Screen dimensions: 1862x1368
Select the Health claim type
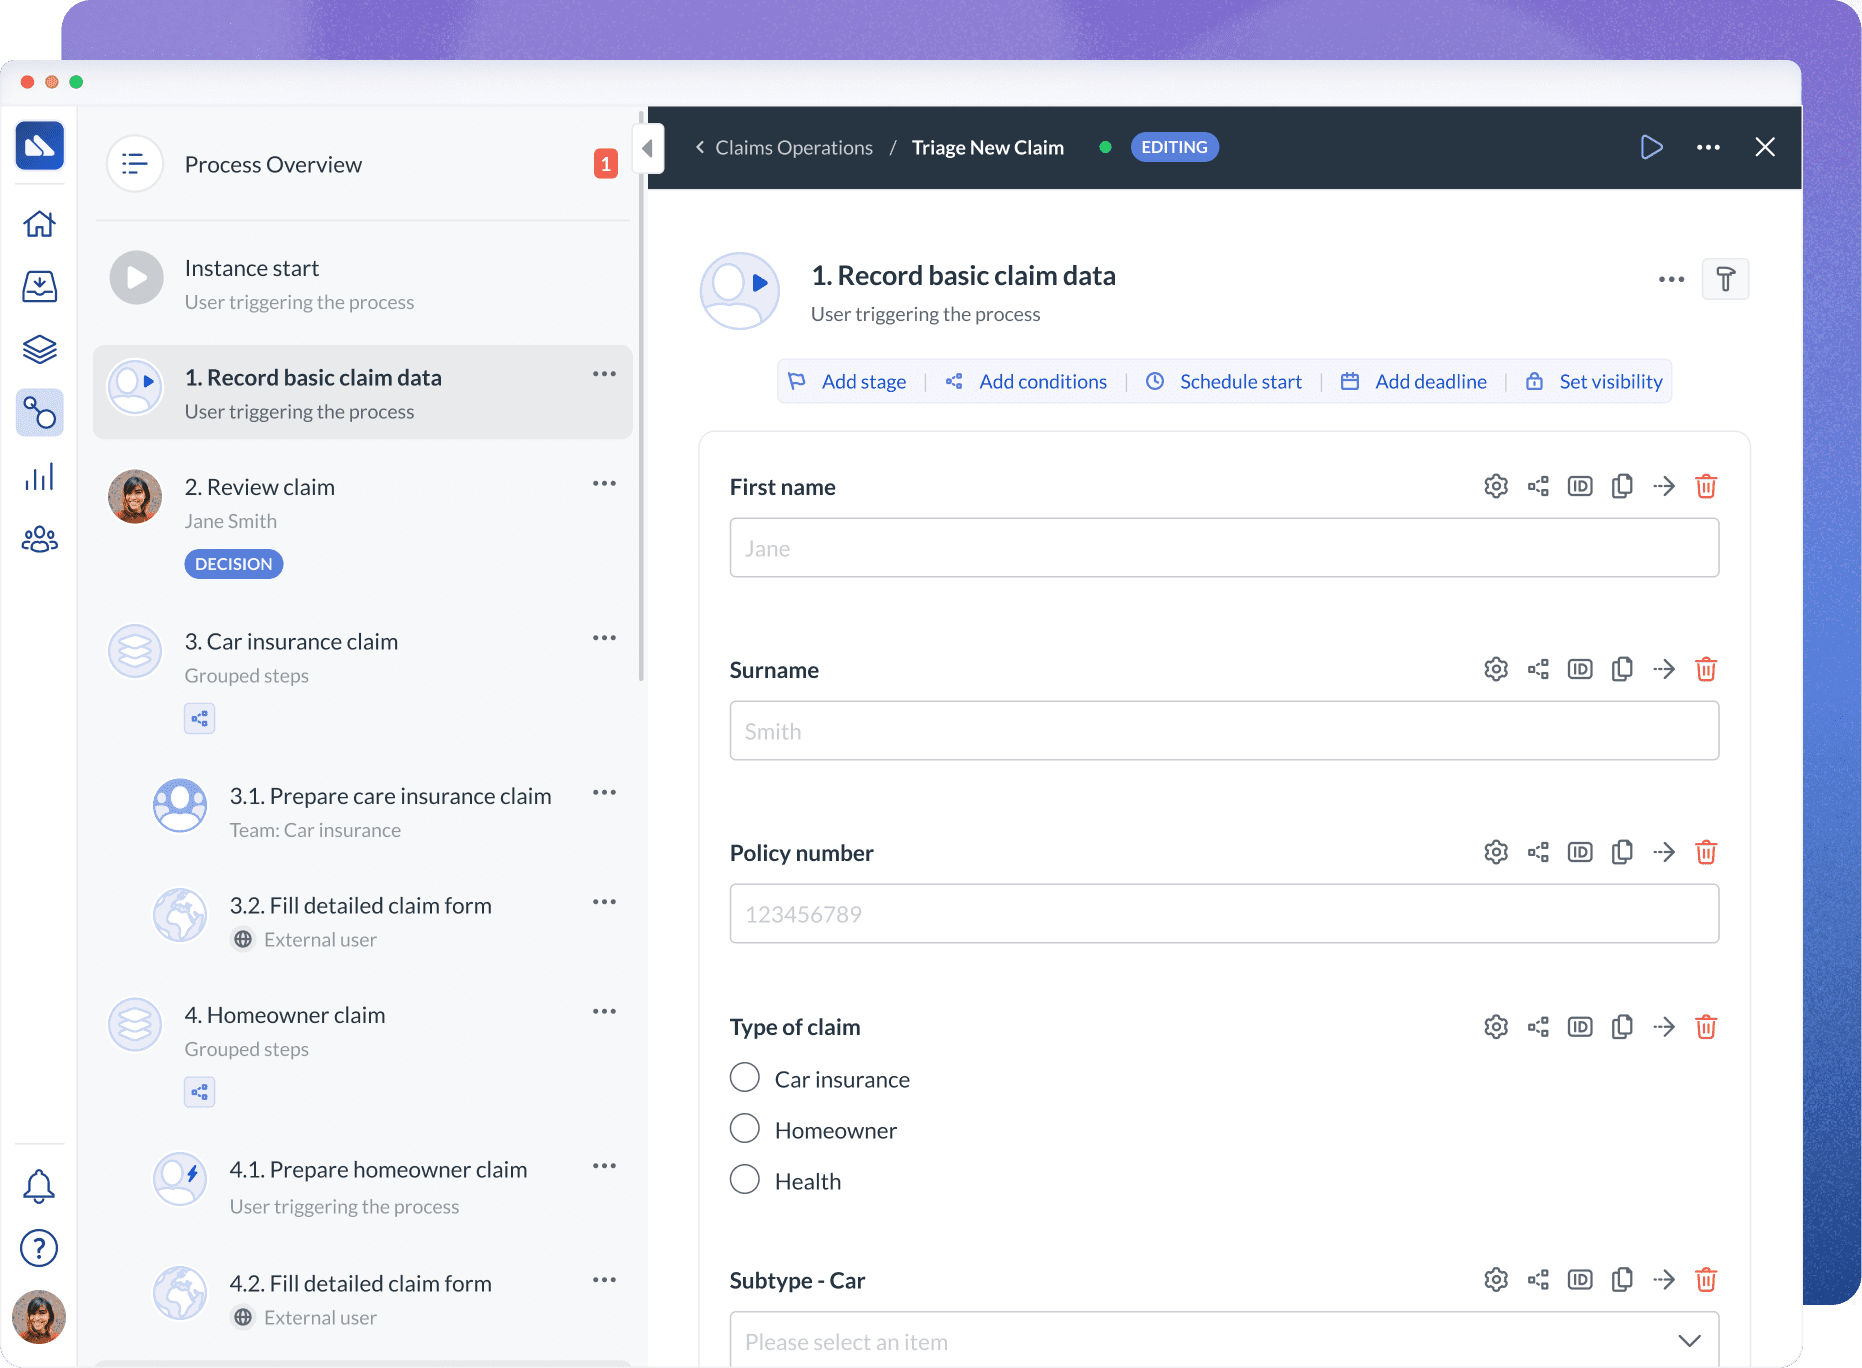[745, 1179]
